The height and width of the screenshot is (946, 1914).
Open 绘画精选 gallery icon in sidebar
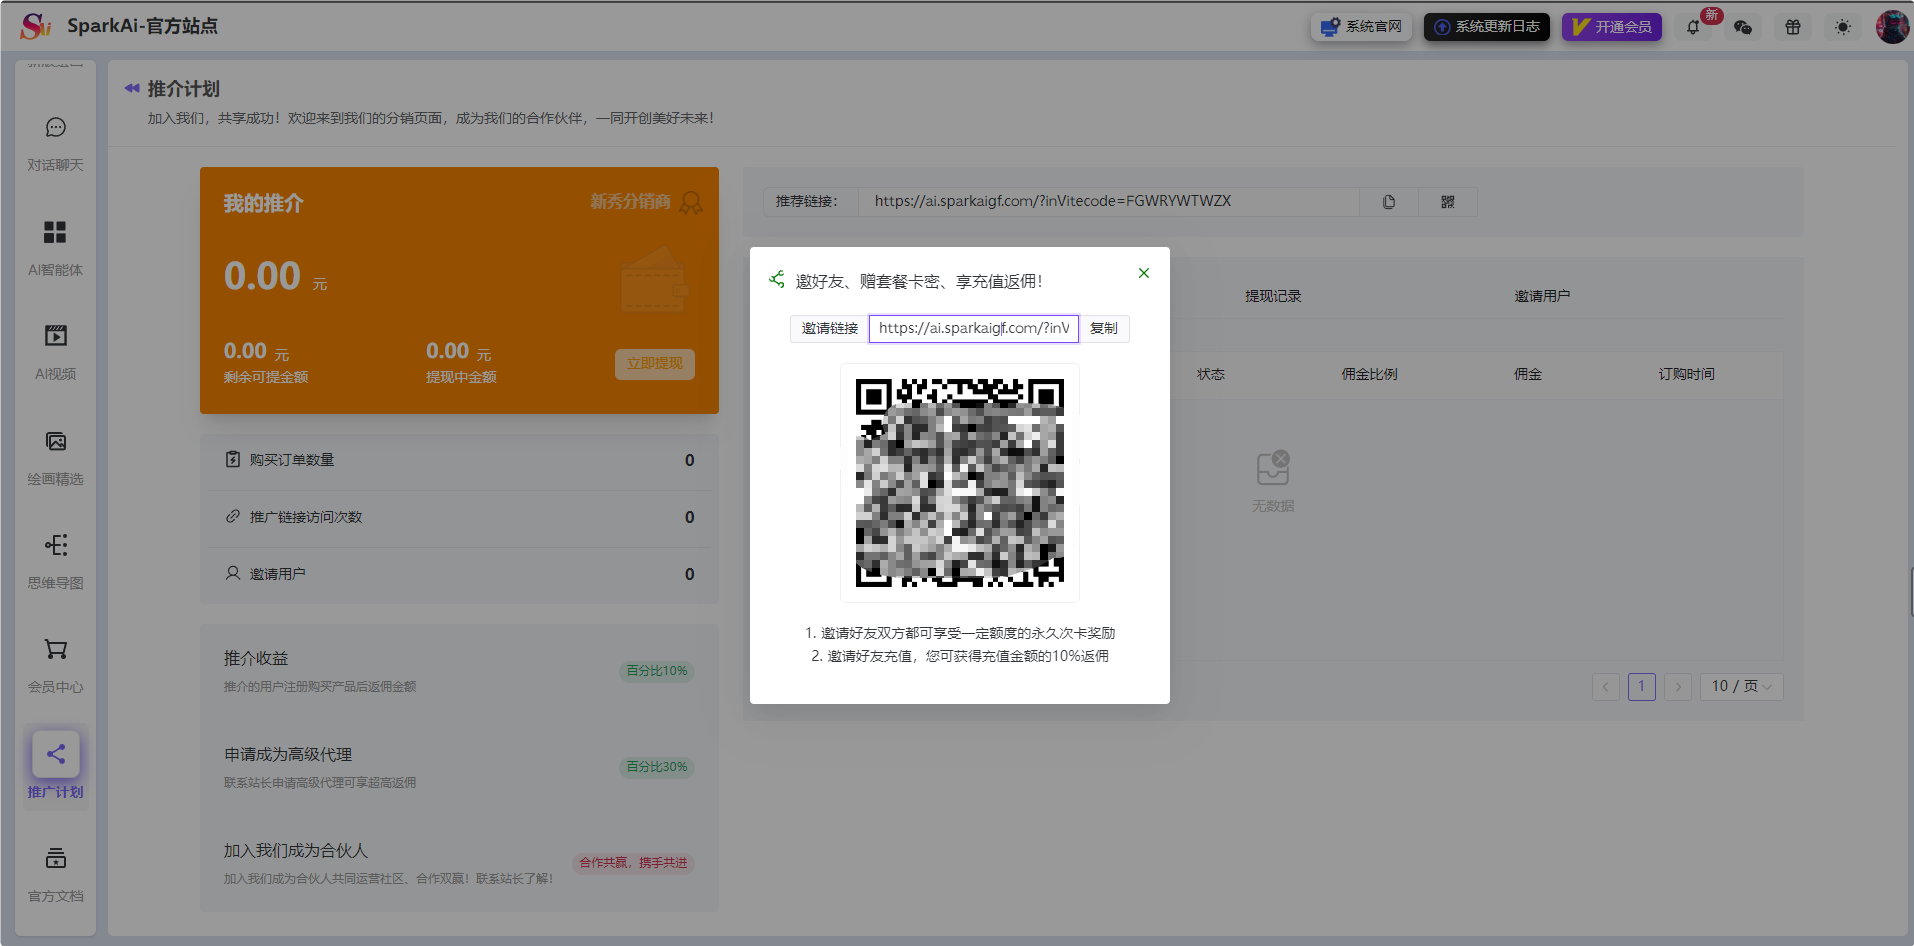click(56, 441)
